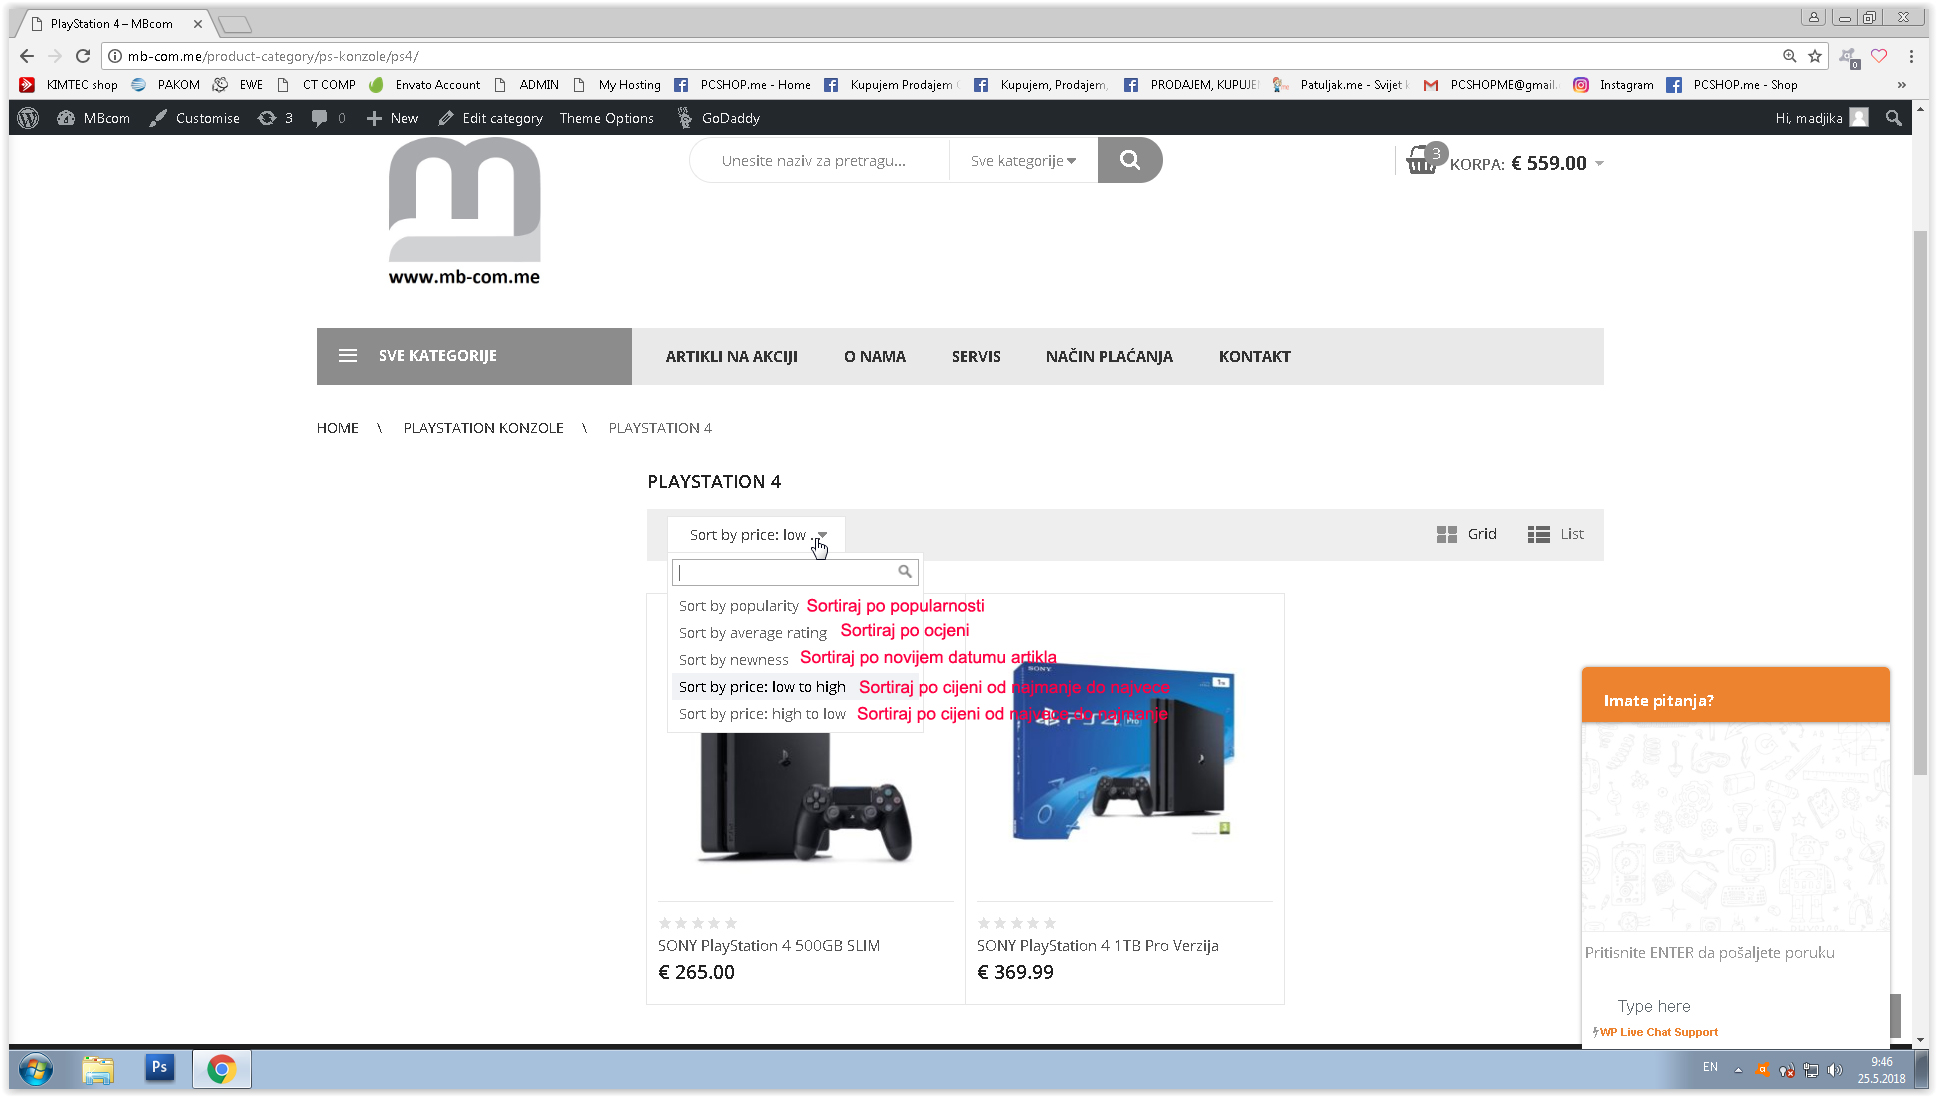Close the PlayStation 4 – MBcom tab
Viewport: 1937px width, 1097px height.
[x=198, y=23]
